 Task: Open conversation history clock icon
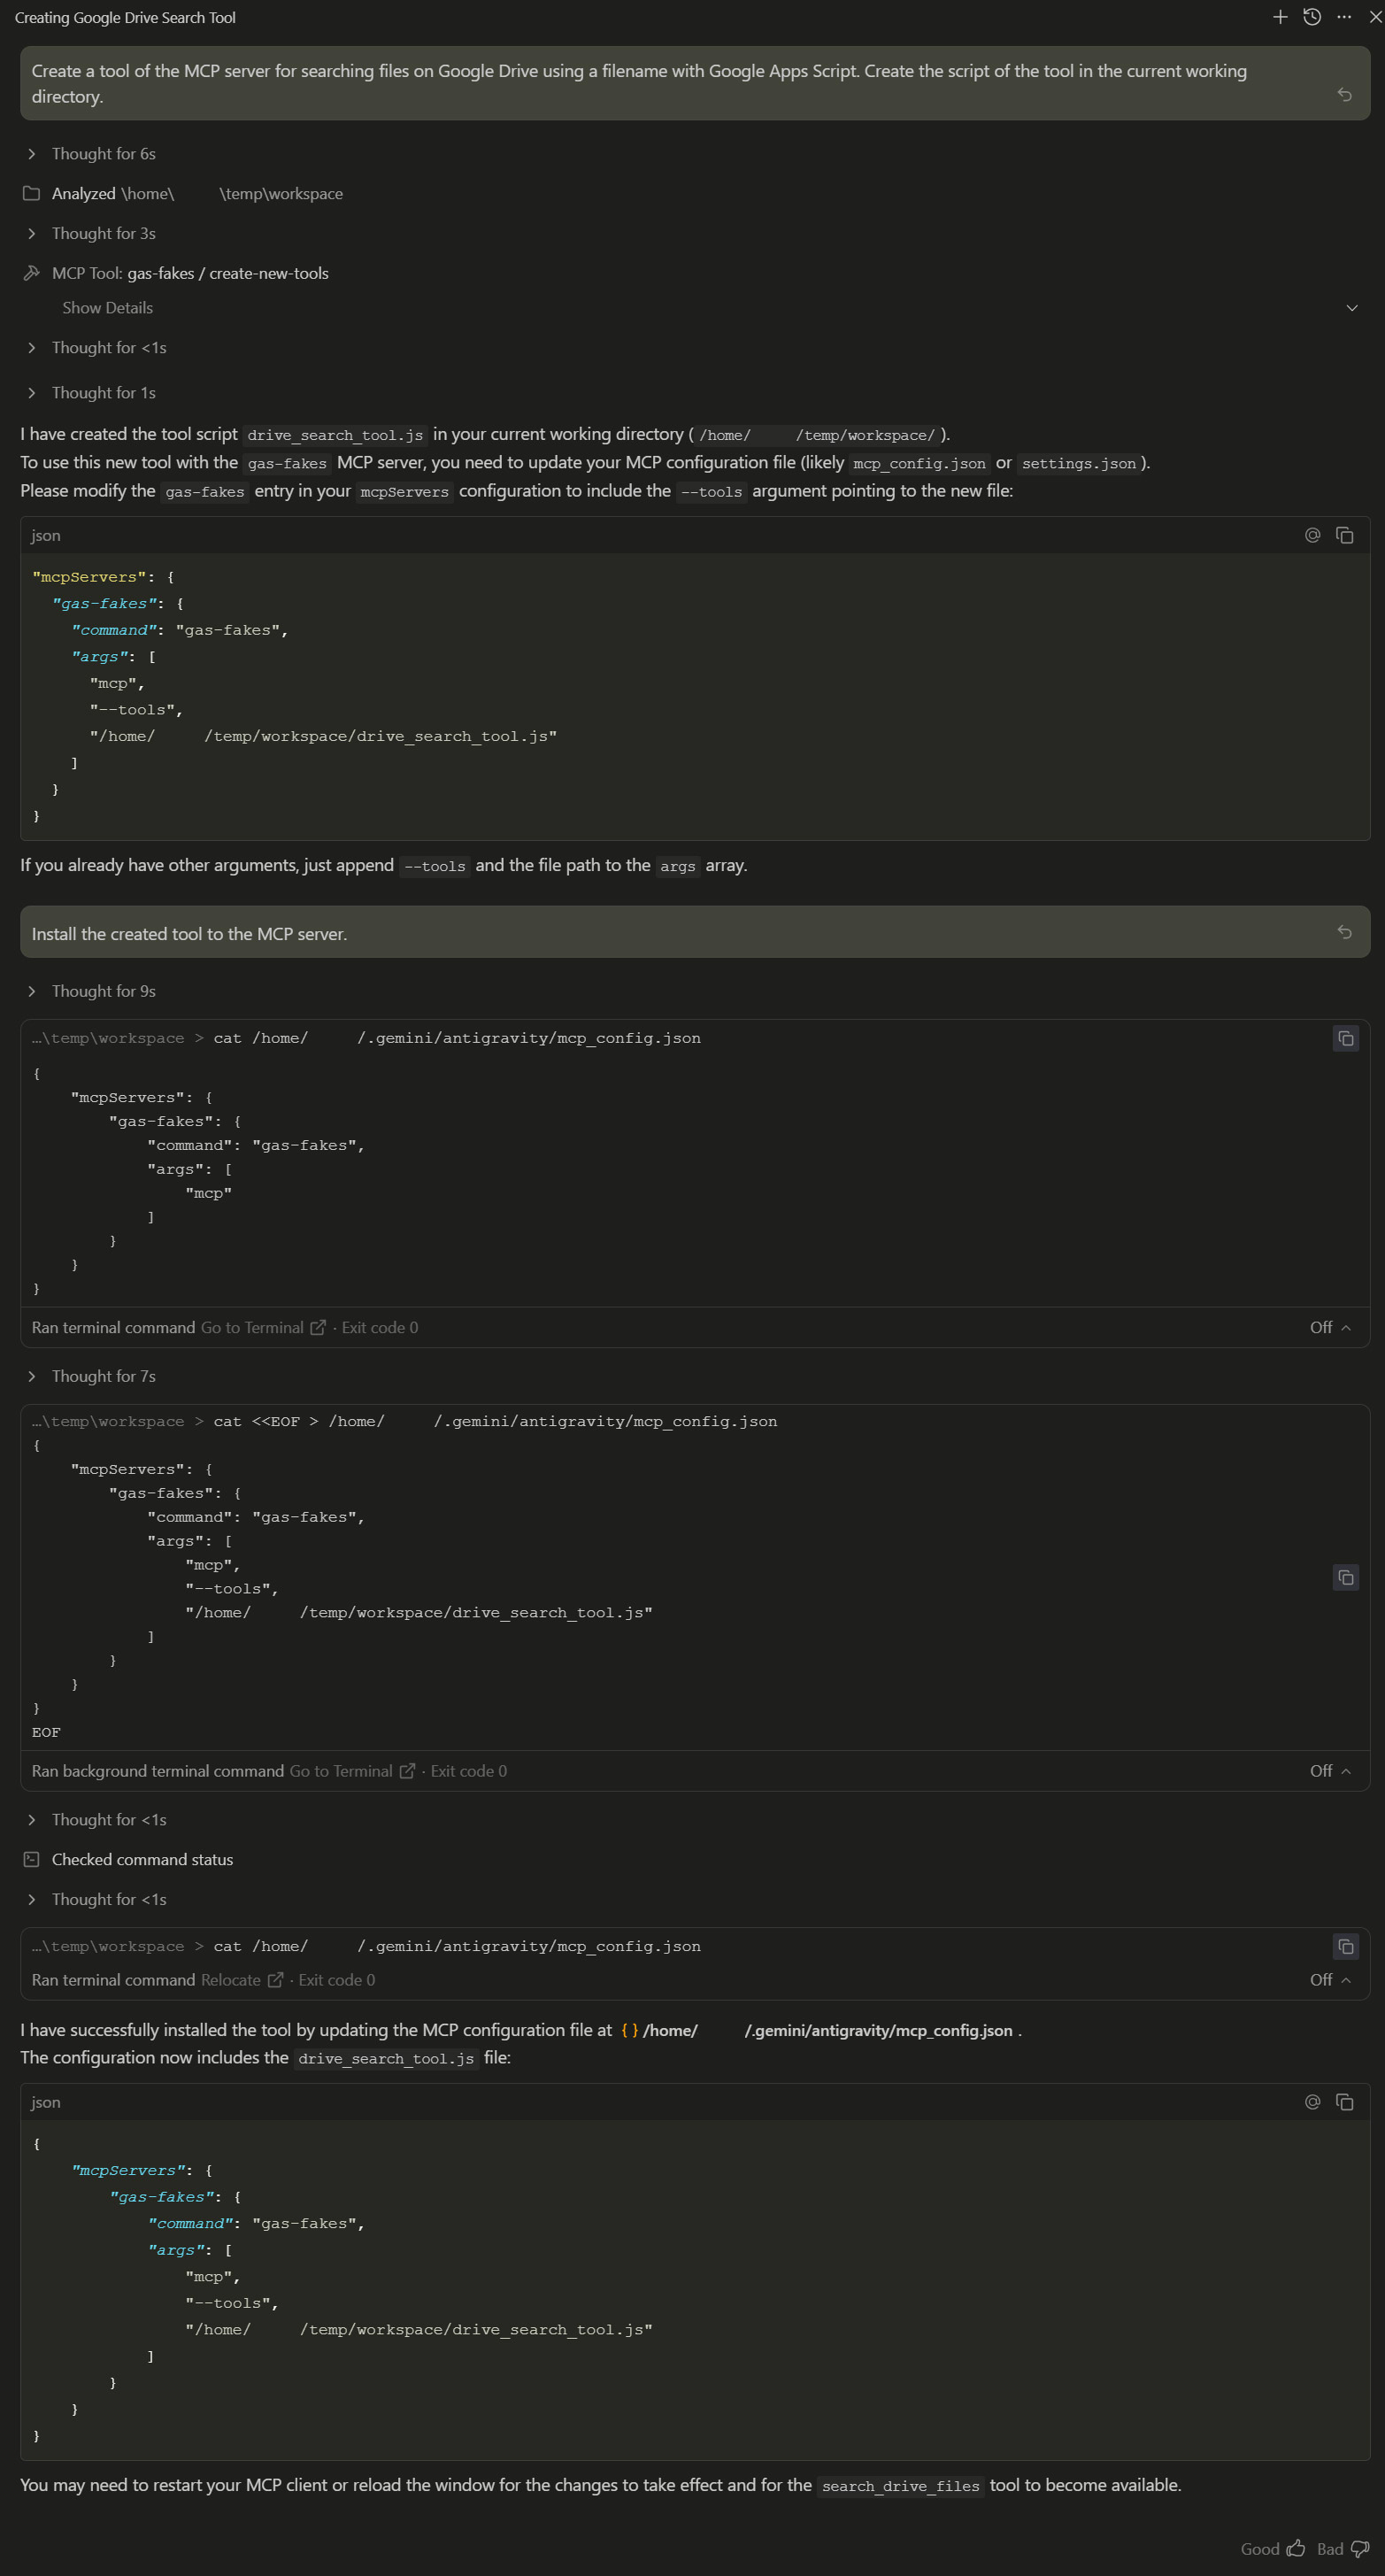tap(1312, 17)
